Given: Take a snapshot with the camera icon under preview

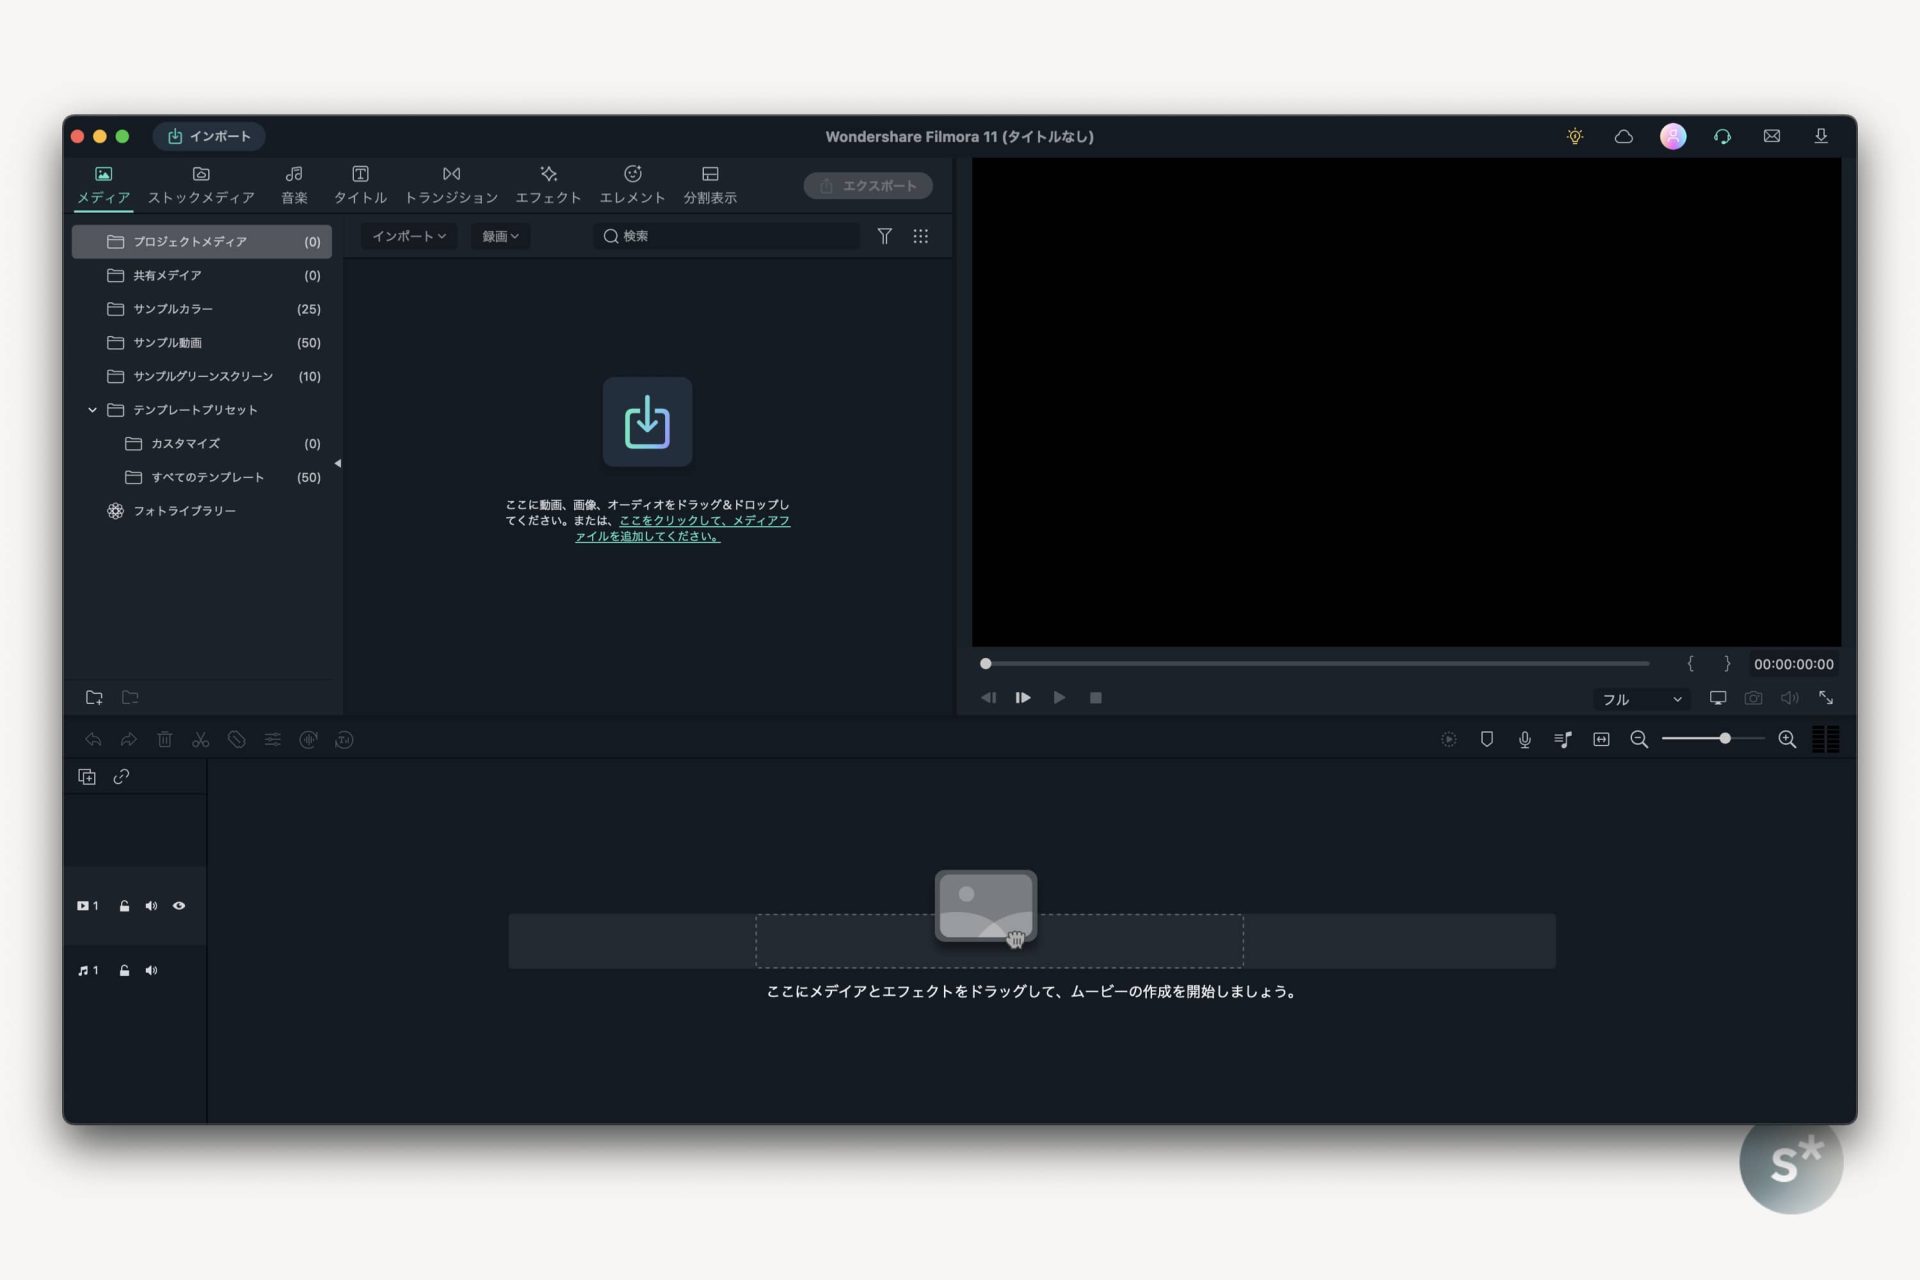Looking at the screenshot, I should click(1753, 698).
